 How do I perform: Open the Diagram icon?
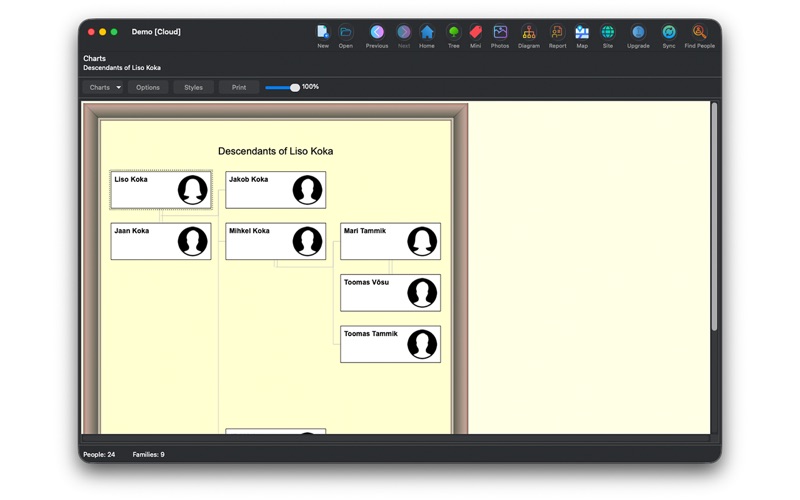[x=529, y=32]
